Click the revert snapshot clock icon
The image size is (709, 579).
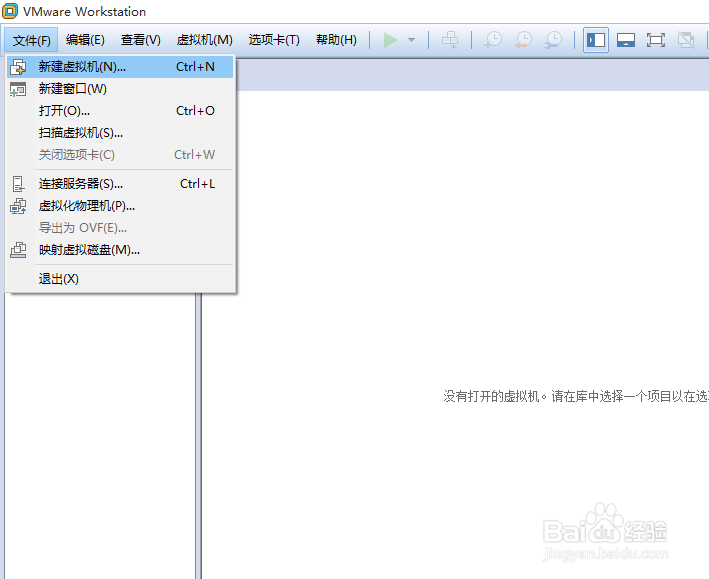523,40
